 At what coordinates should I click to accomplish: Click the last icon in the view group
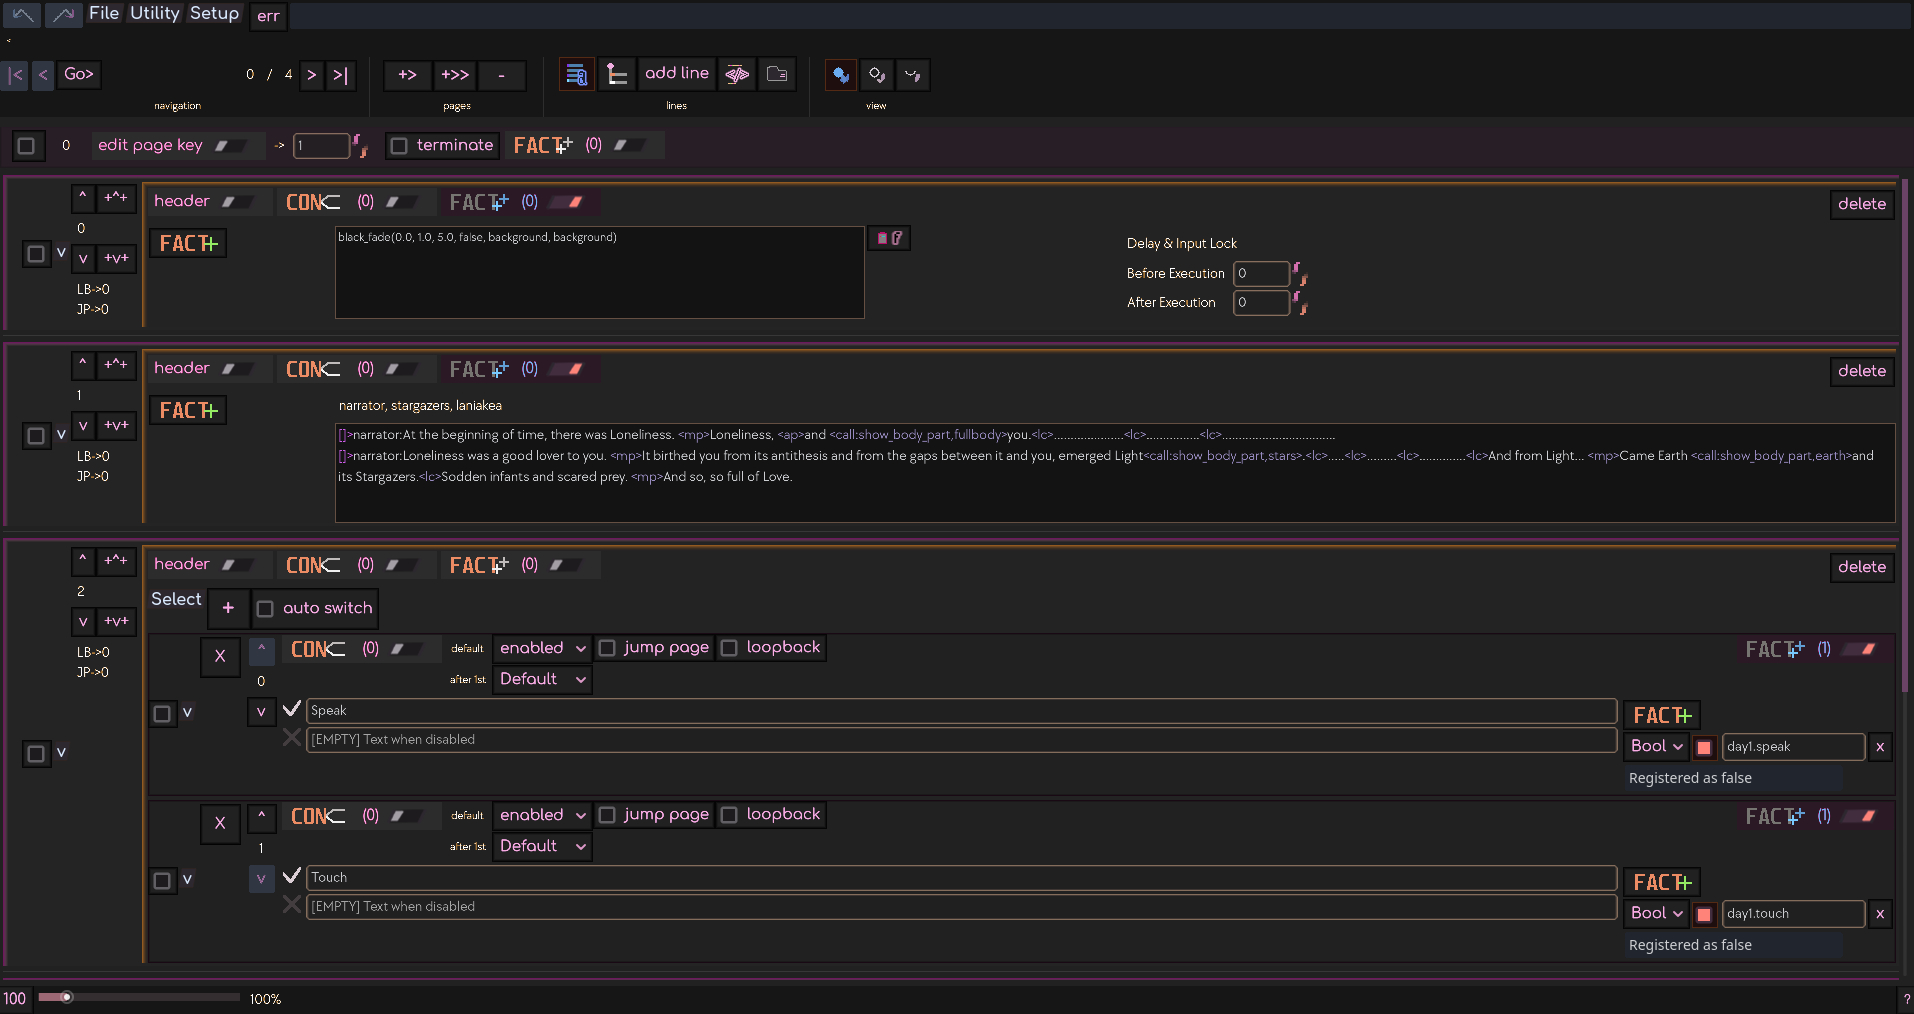[913, 75]
